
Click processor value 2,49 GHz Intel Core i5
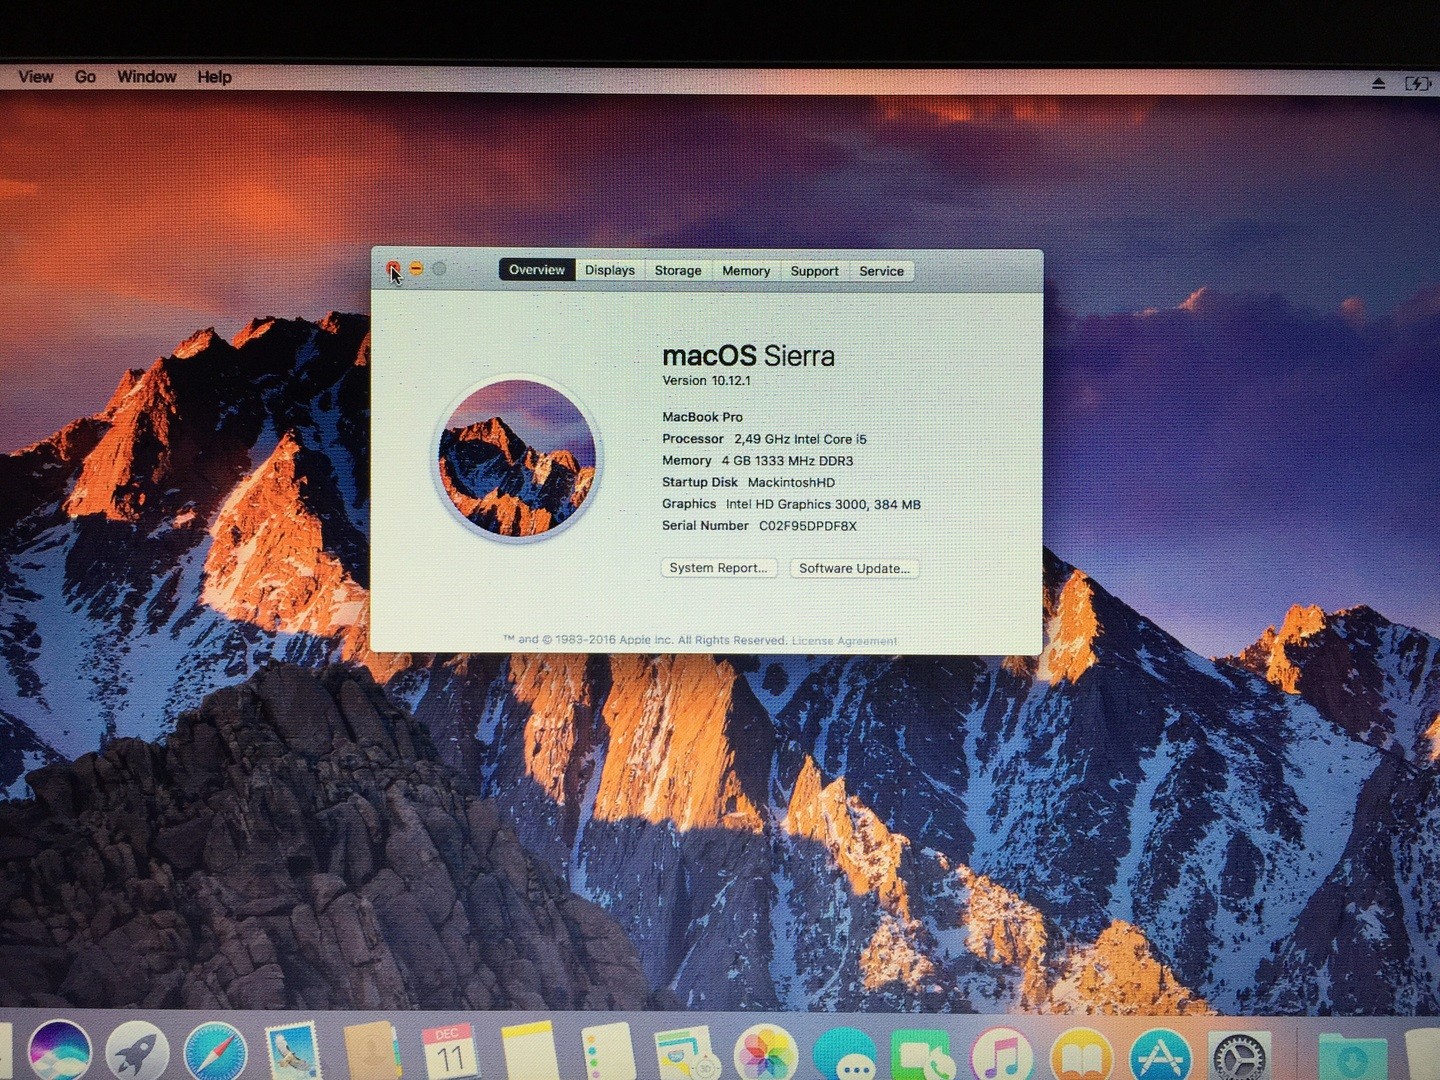point(800,439)
